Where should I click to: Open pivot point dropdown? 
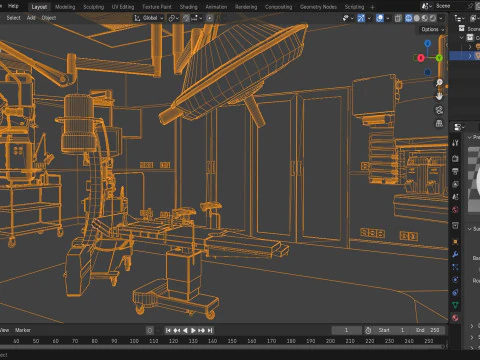(x=174, y=18)
